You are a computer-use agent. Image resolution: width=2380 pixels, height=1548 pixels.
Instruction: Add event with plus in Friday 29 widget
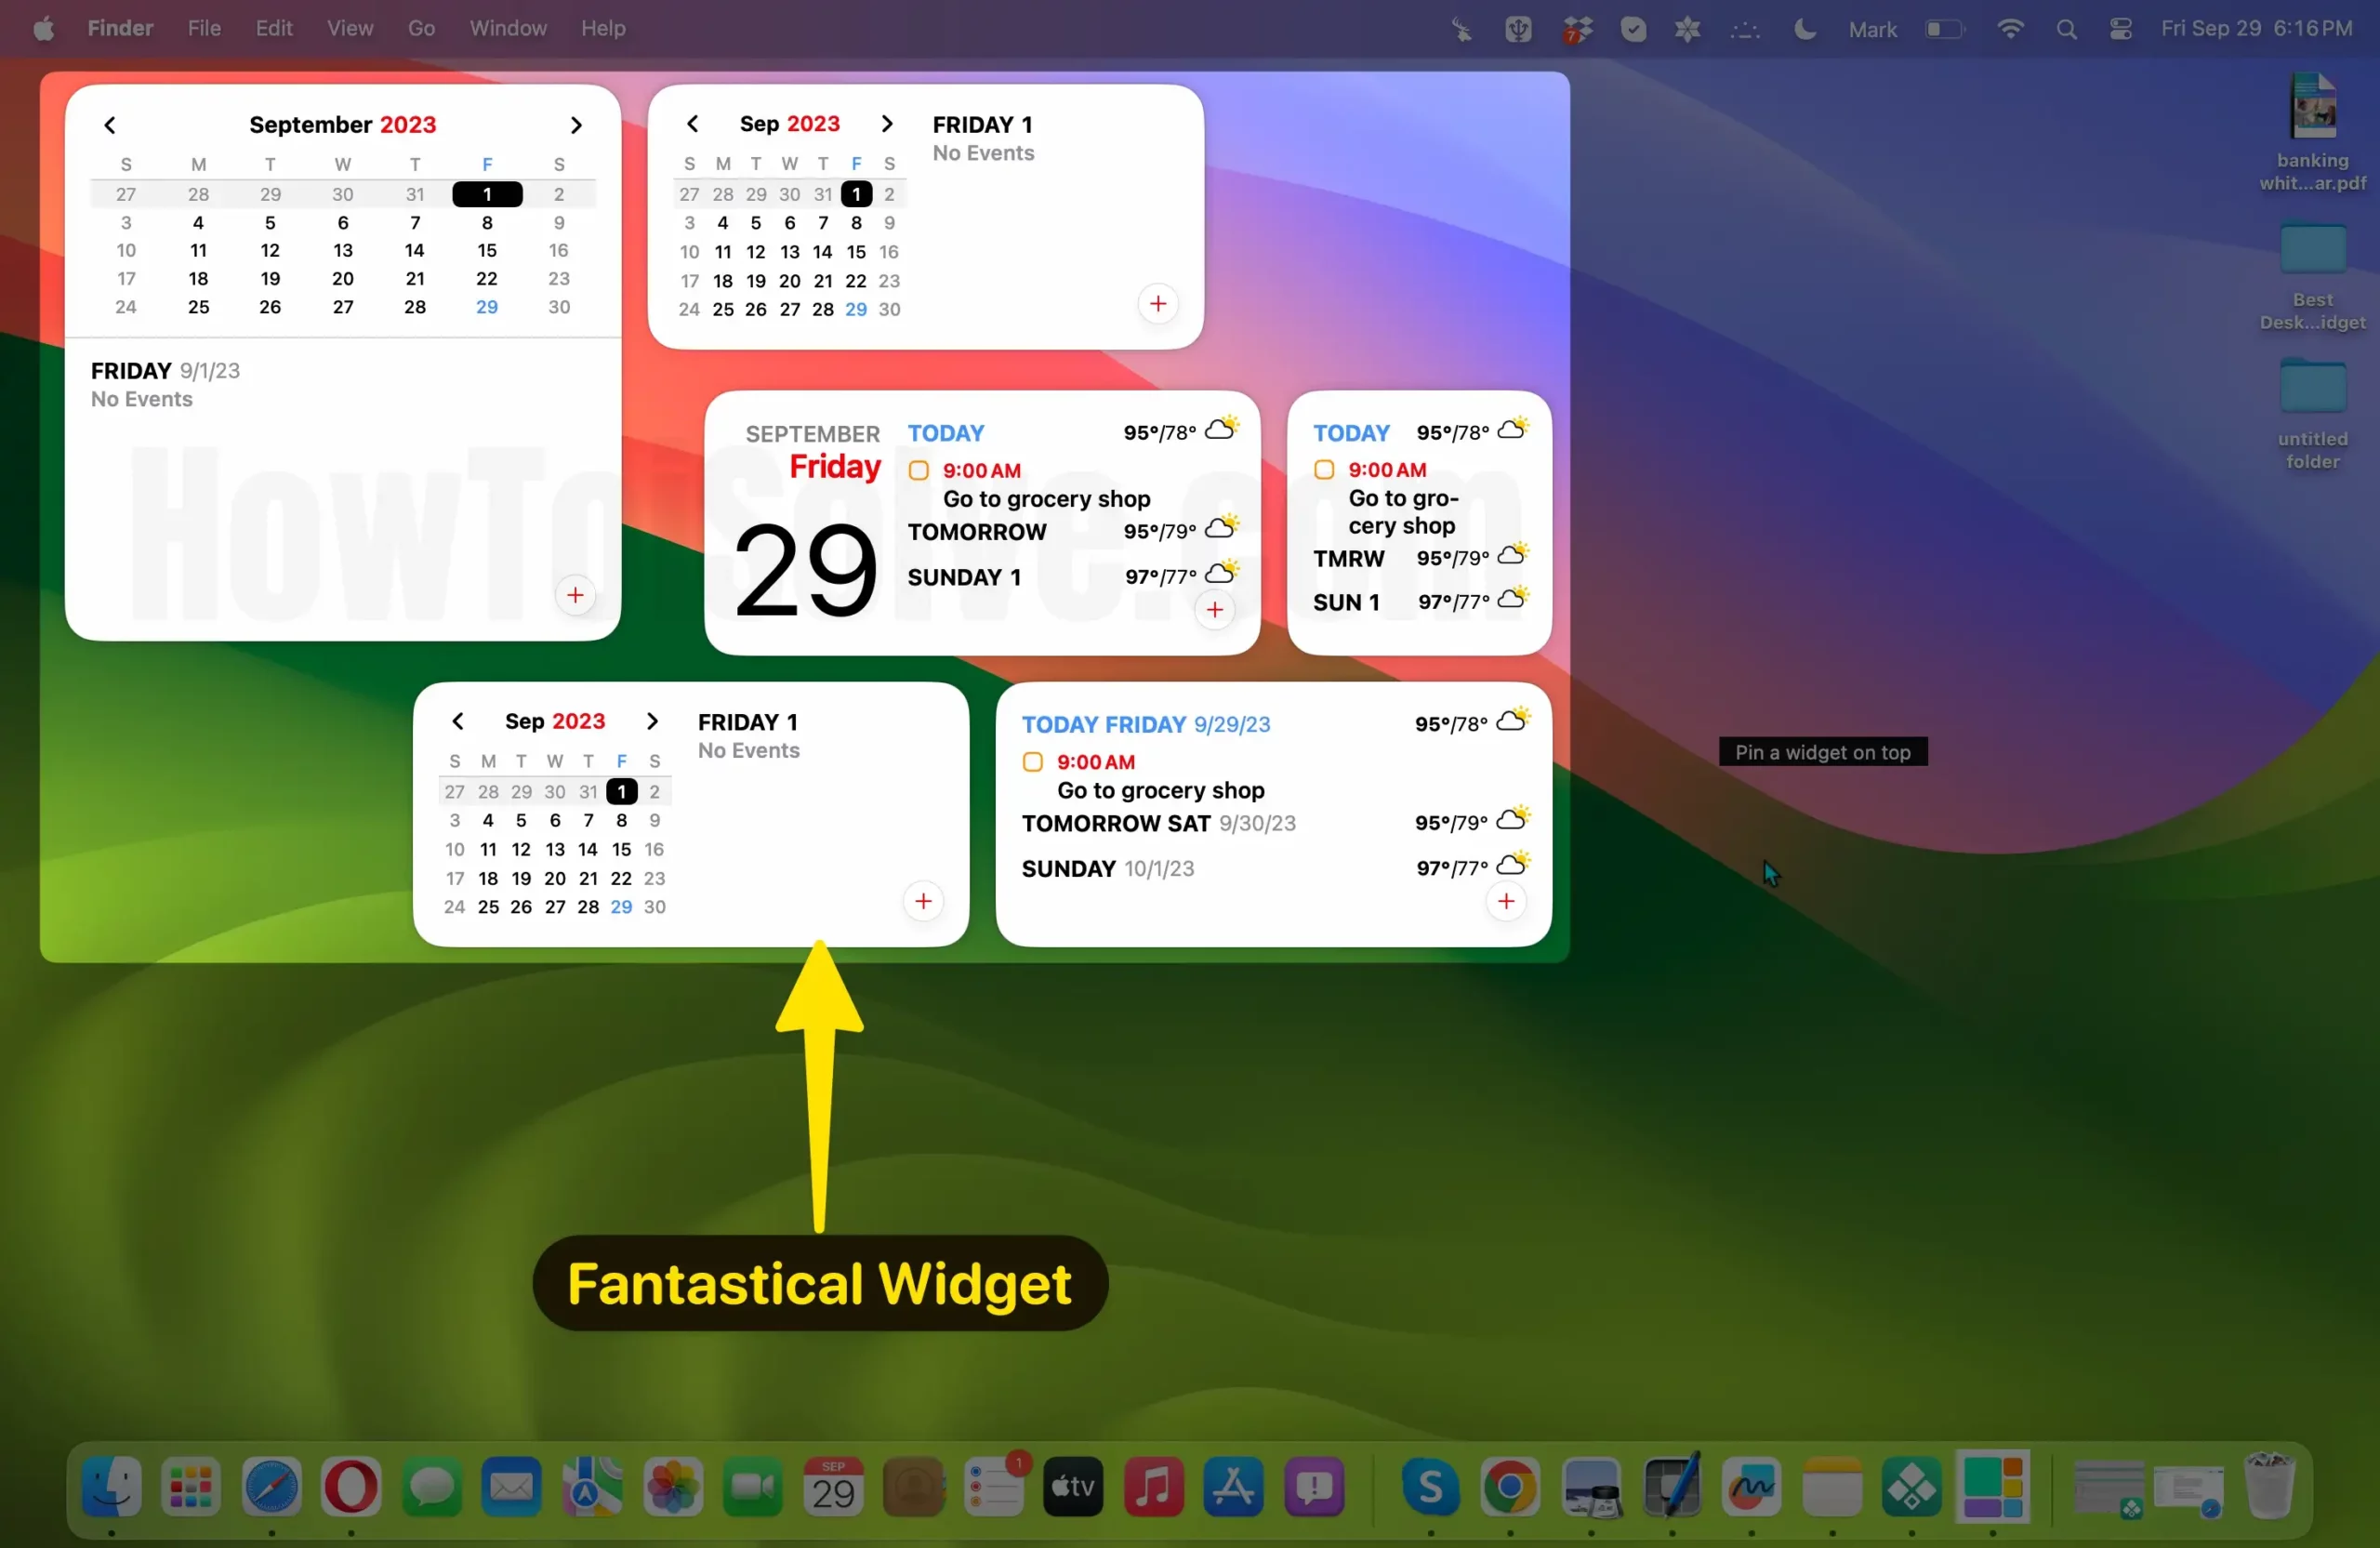tap(1215, 610)
